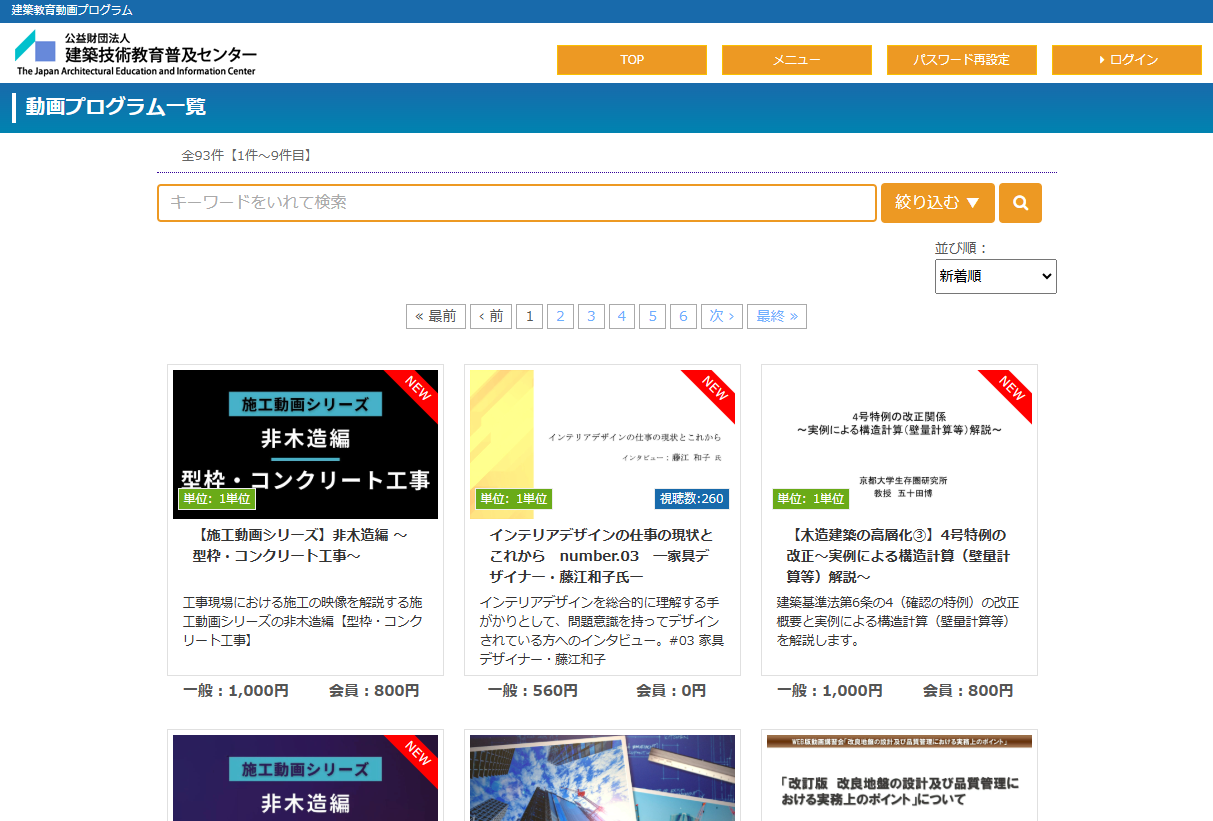Image resolution: width=1213 pixels, height=821 pixels.
Task: Click current page 1 in pagination
Action: [x=529, y=316]
